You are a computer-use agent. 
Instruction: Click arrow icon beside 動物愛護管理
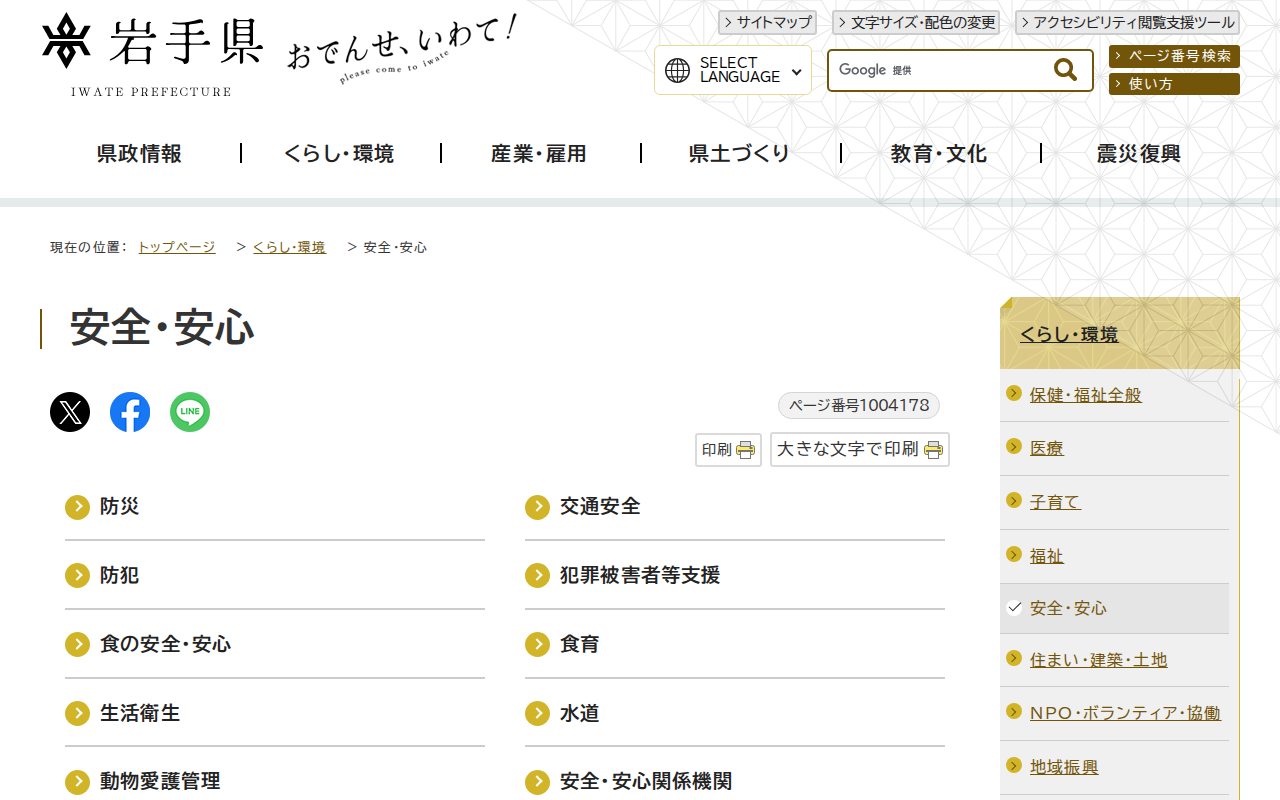click(x=78, y=782)
